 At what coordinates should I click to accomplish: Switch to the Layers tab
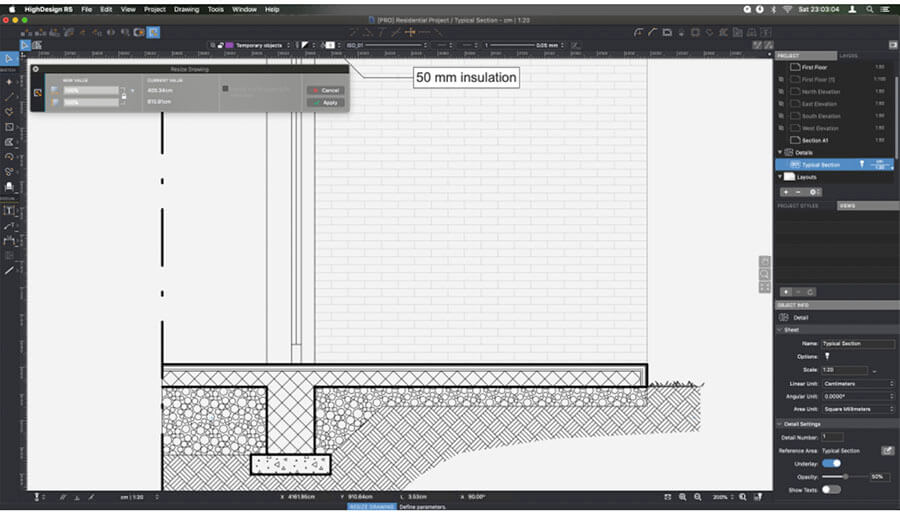point(848,55)
